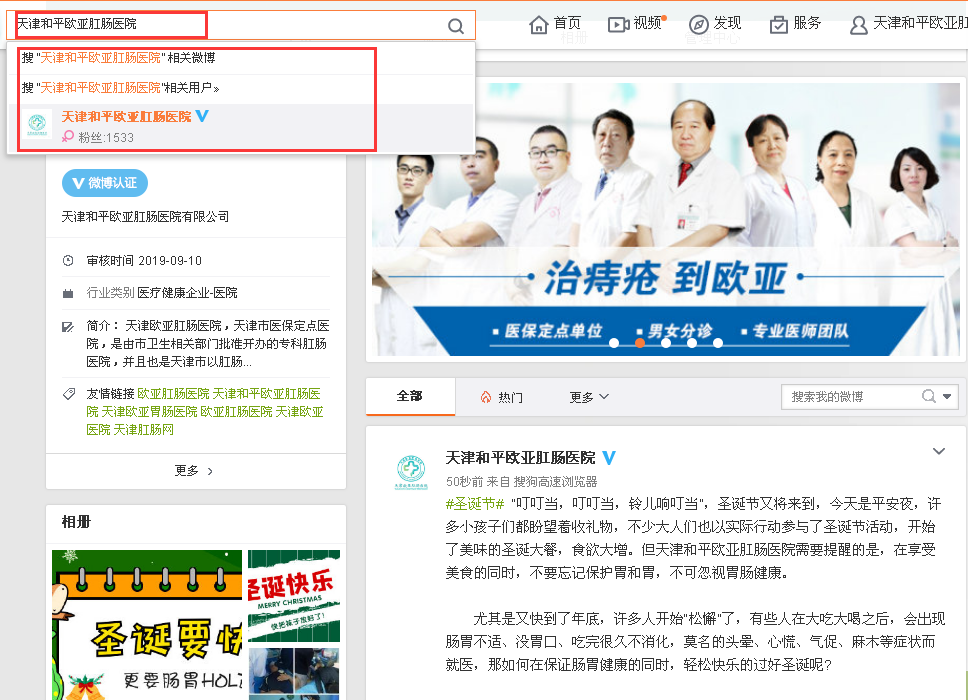Switch to the 热门 tab

tap(502, 397)
